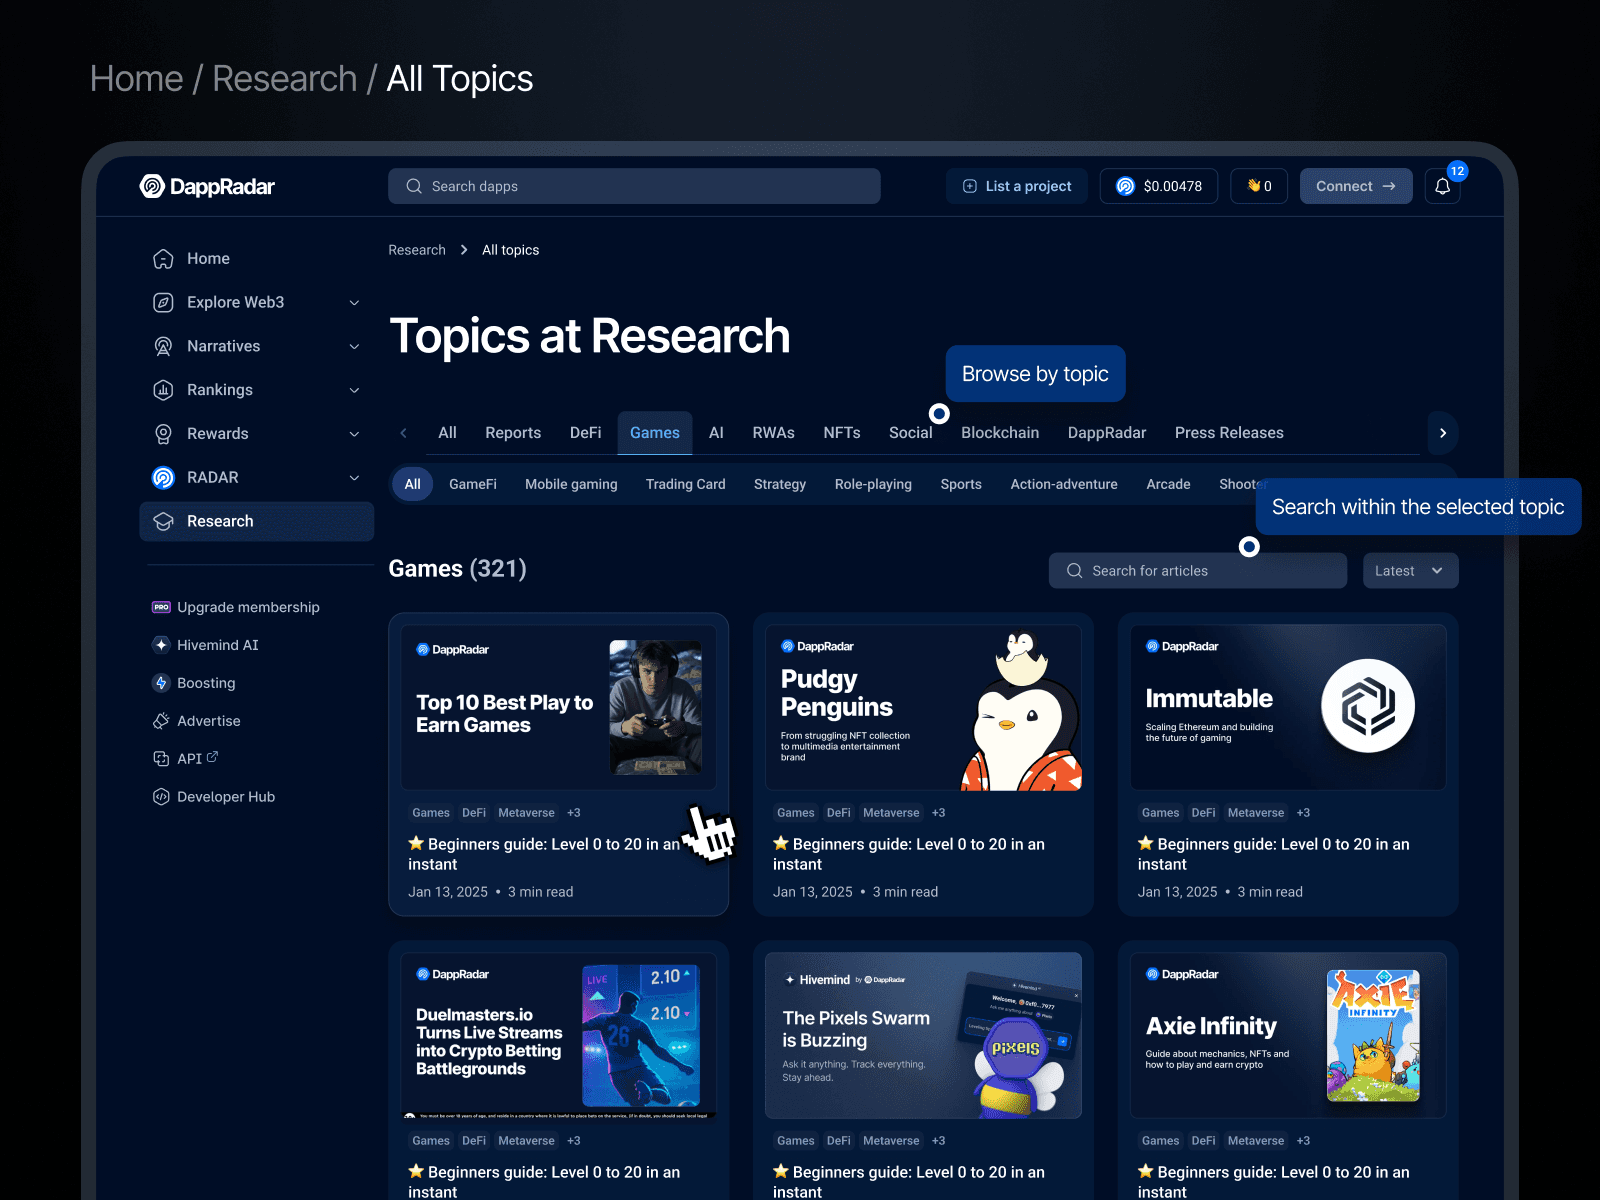The width and height of the screenshot is (1600, 1200).
Task: Open the Axie Infinity article thumbnail
Action: click(x=1288, y=1035)
